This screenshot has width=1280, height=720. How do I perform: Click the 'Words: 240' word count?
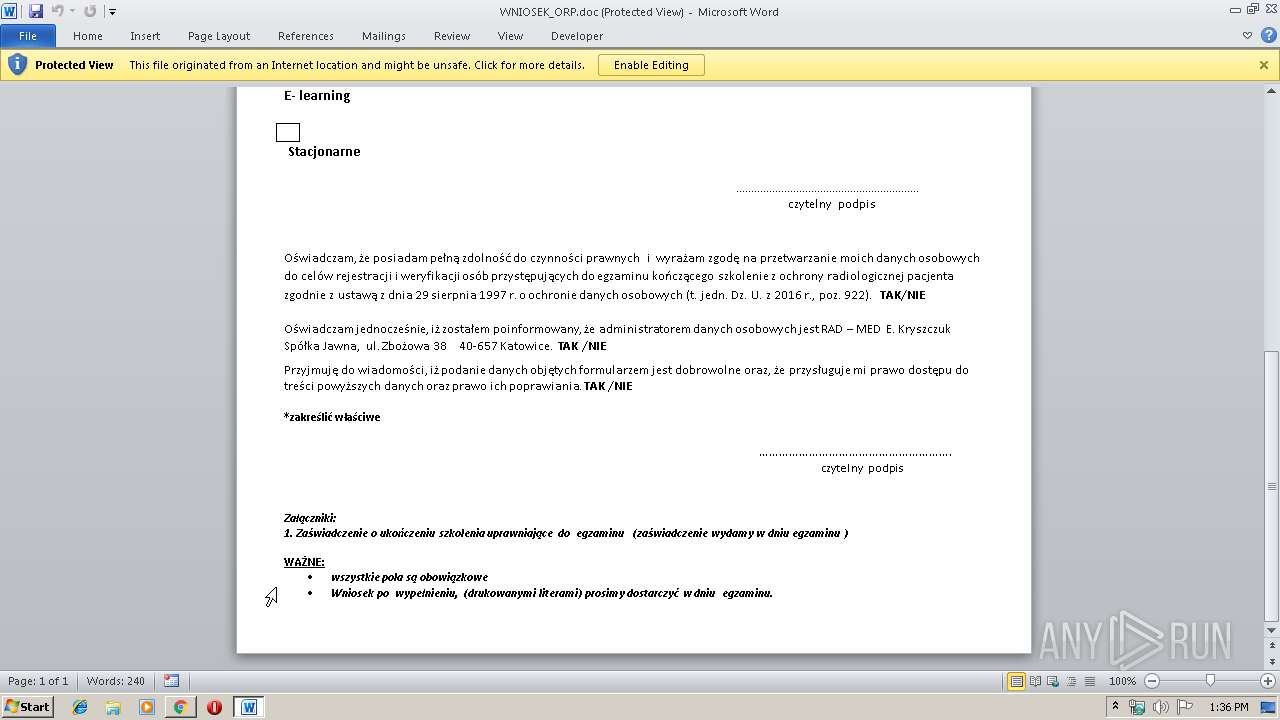pyautogui.click(x=116, y=681)
